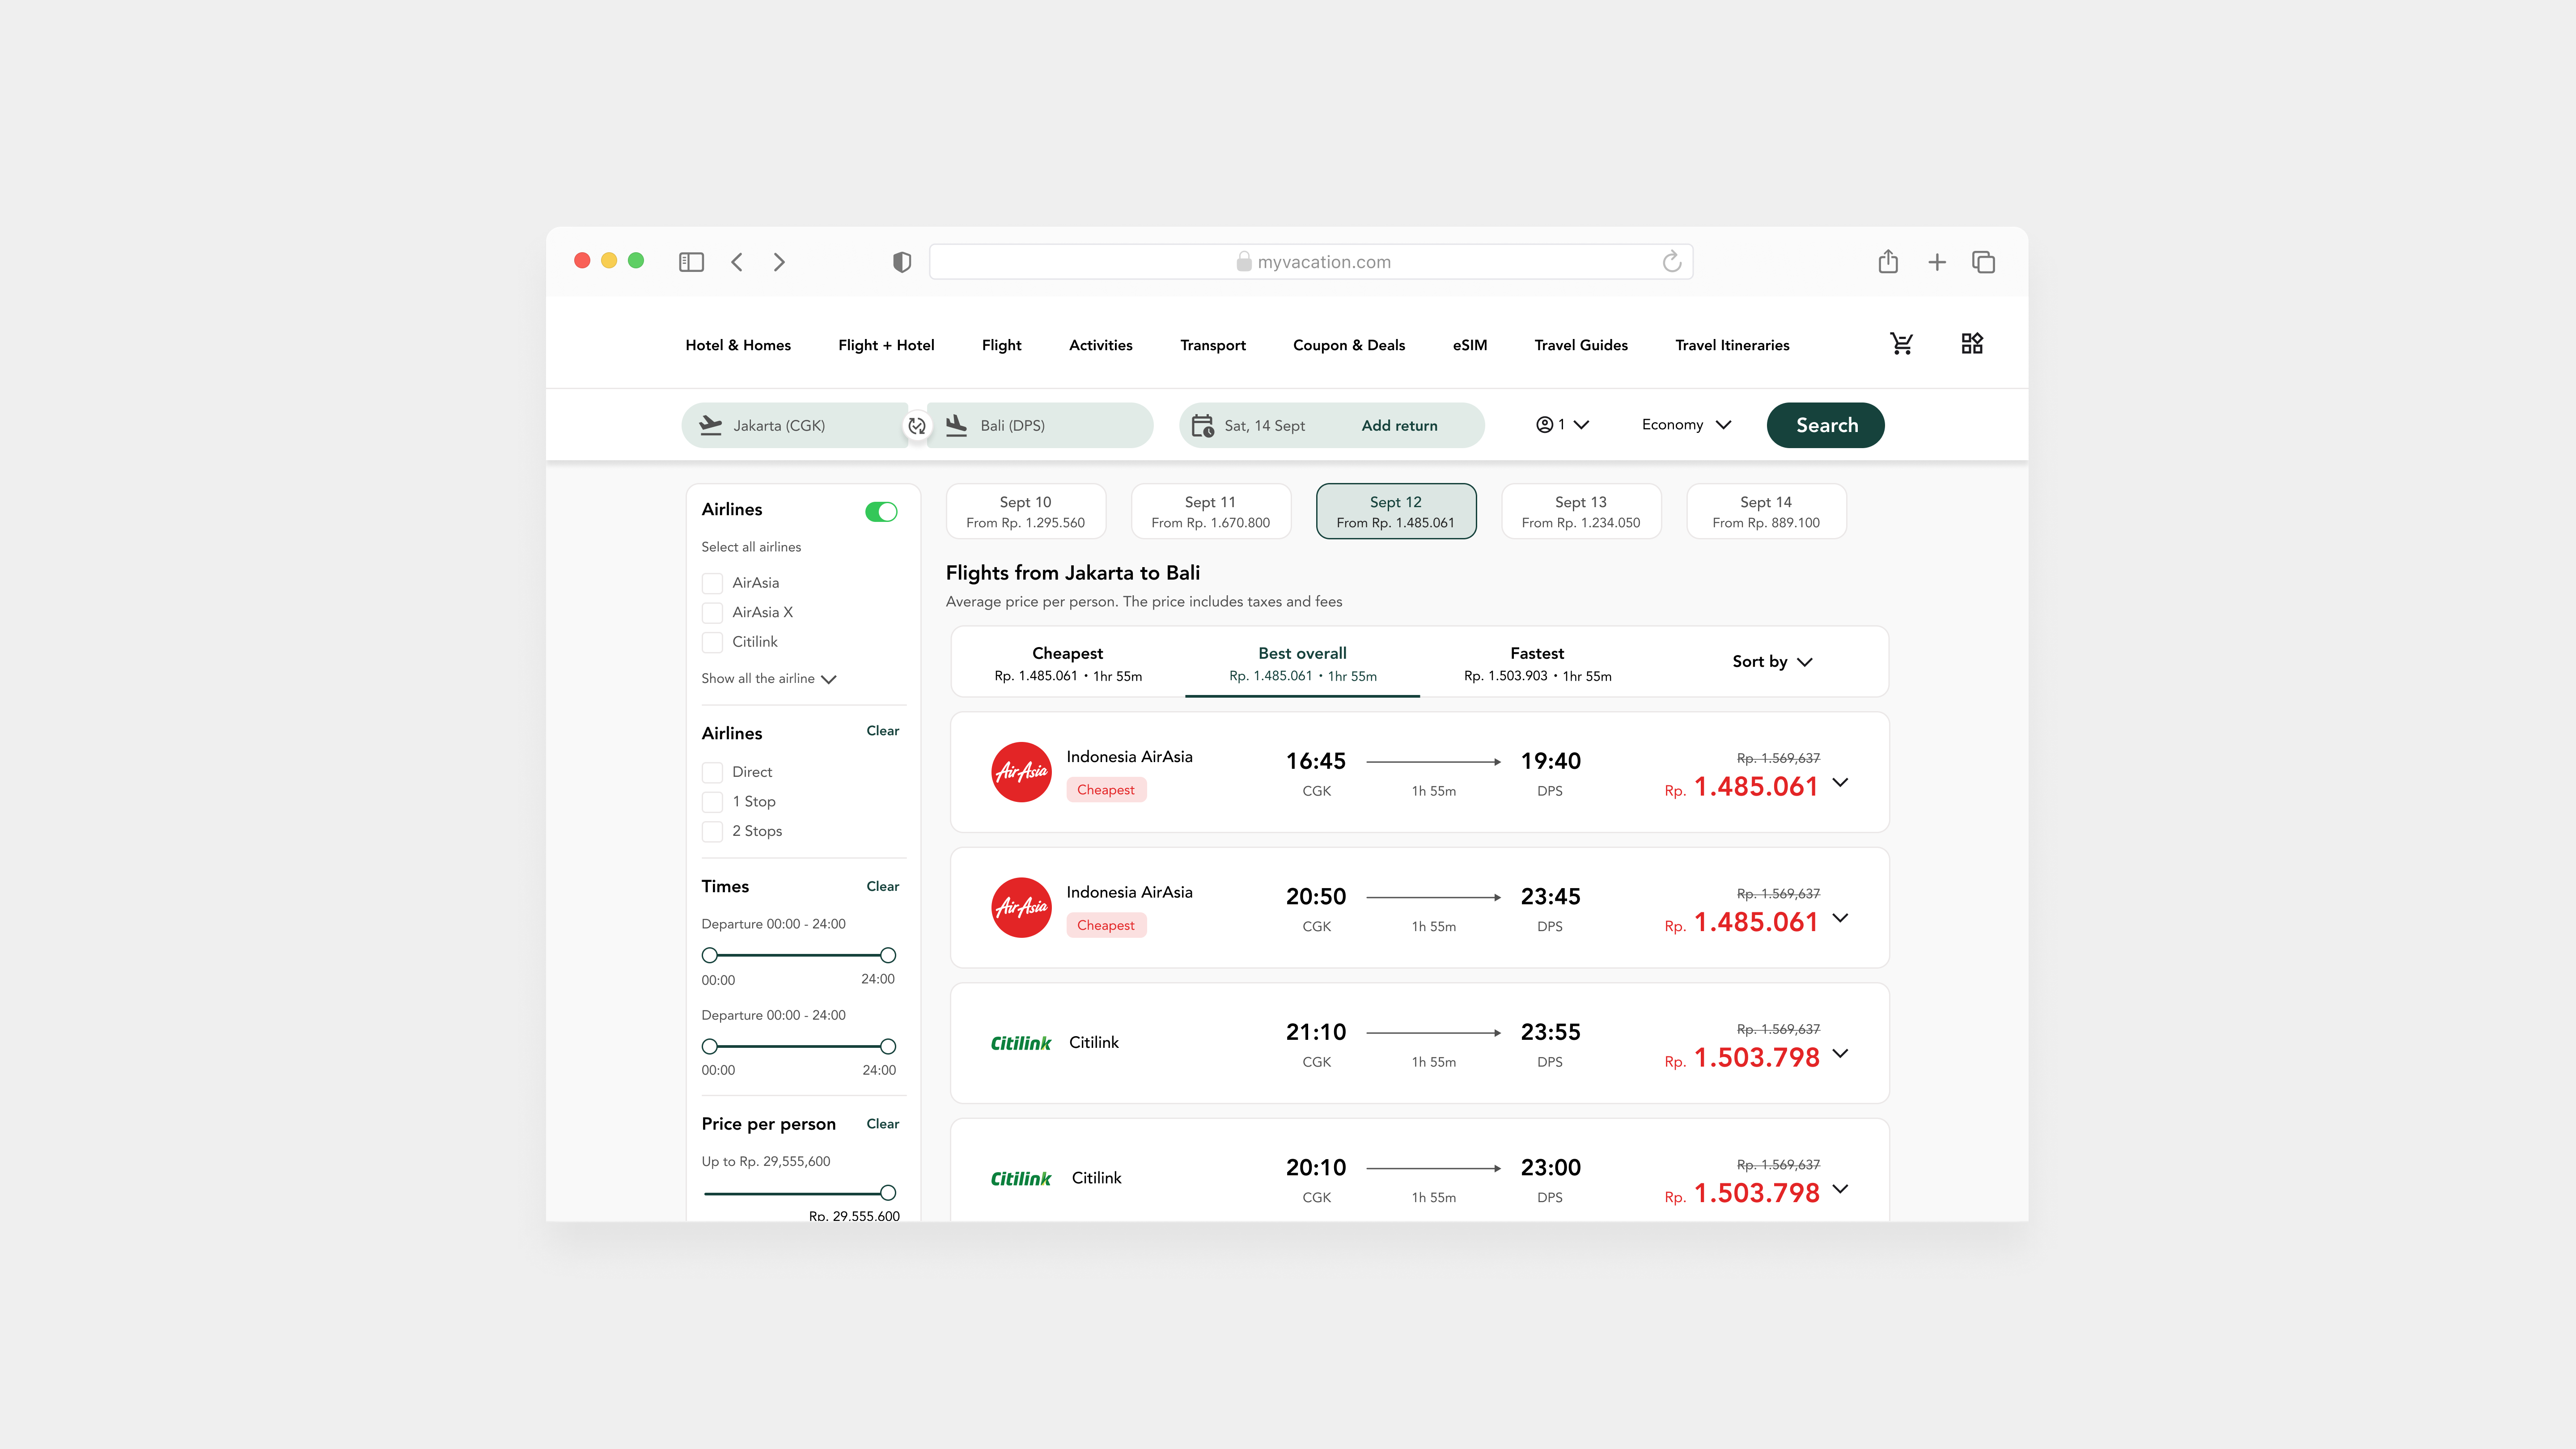This screenshot has width=2576, height=1449.
Task: Expand details for the 20:10 Citilink flight
Action: [x=1840, y=1189]
